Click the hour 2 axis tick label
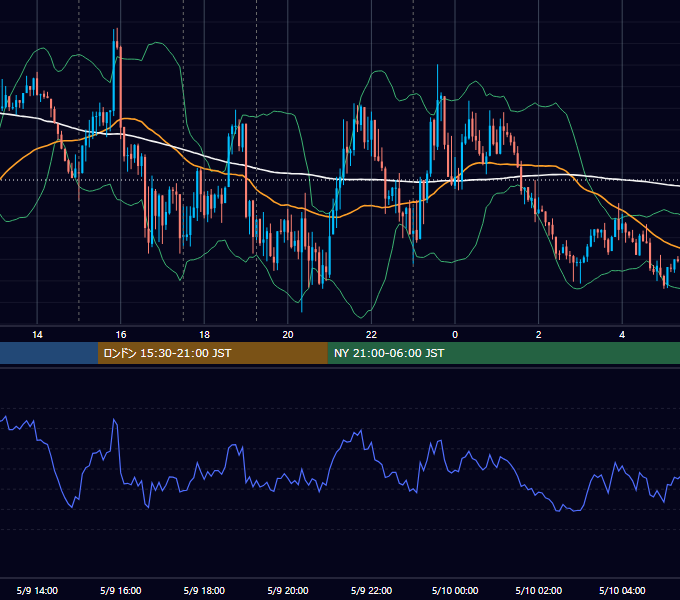 (x=539, y=335)
